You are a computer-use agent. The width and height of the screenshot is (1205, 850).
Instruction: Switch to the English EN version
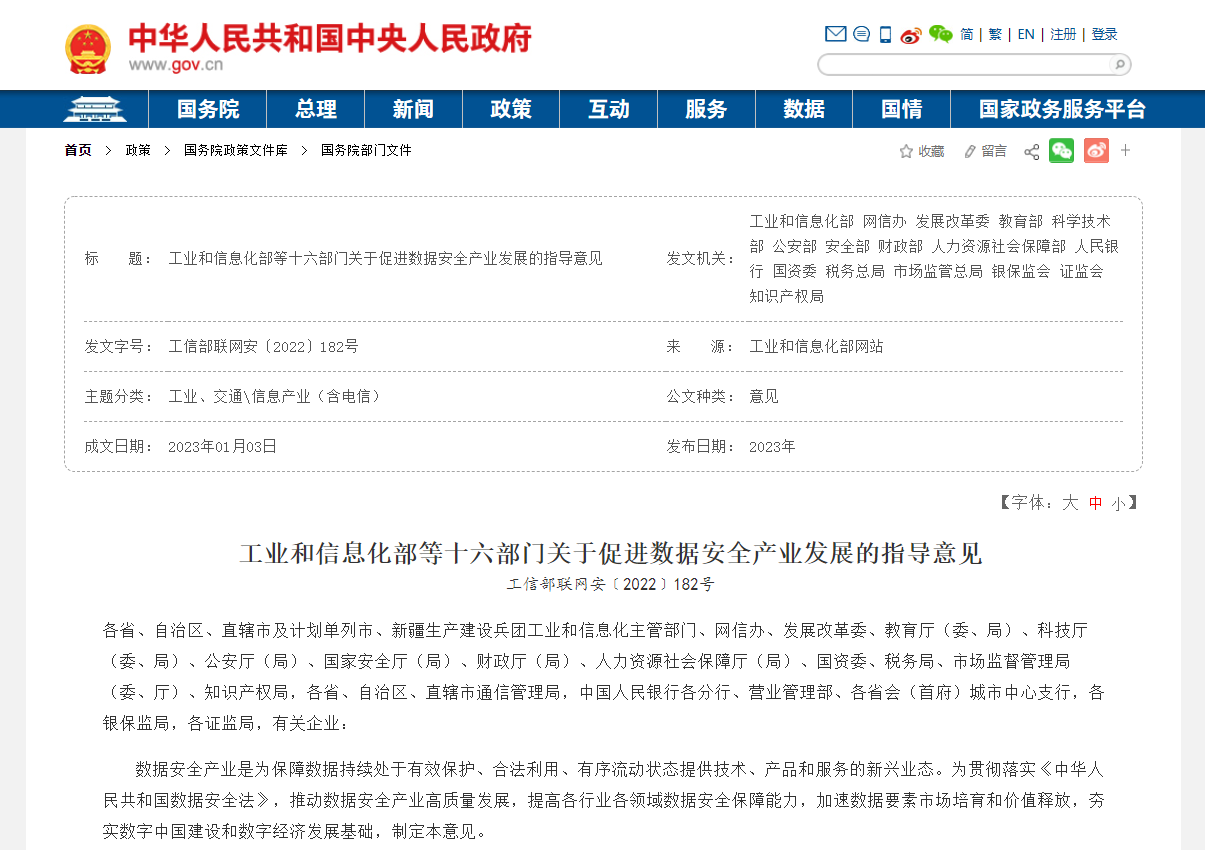(1026, 34)
